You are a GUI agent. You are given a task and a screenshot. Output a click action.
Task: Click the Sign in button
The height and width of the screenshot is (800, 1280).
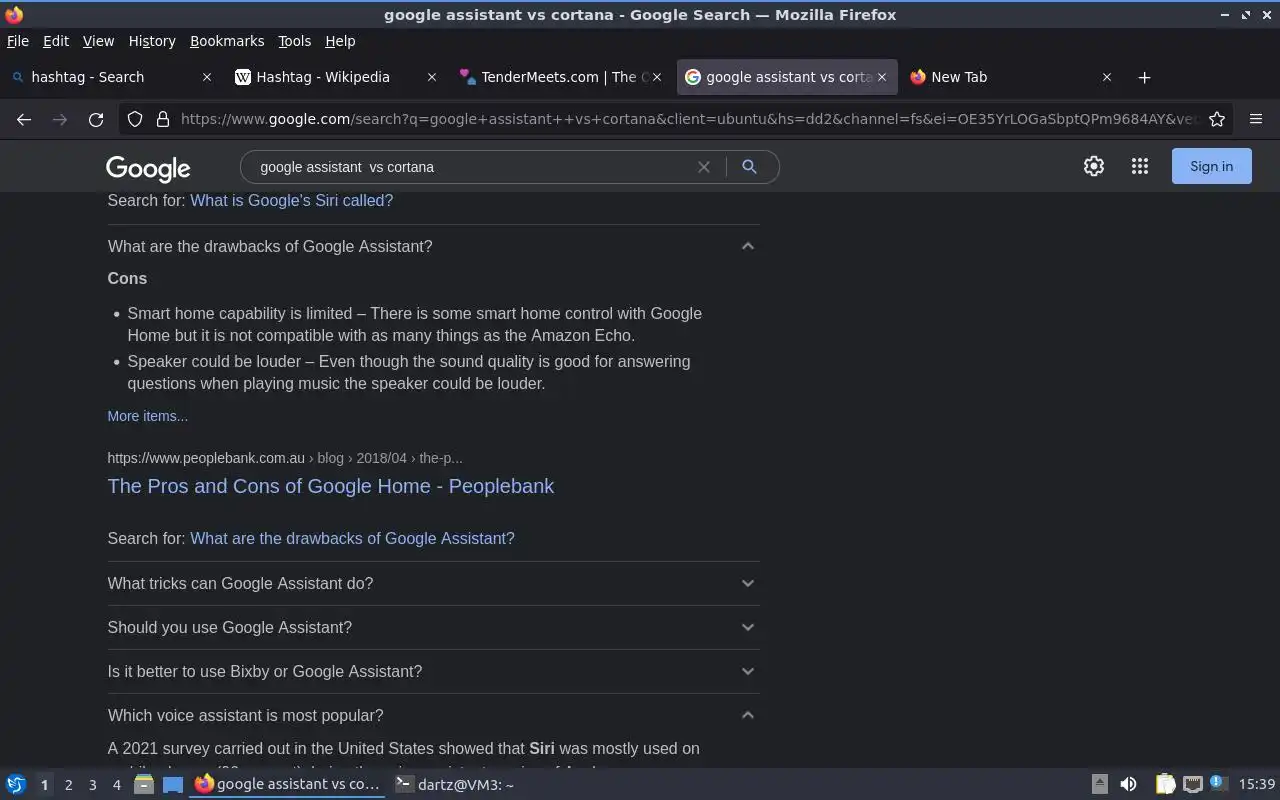pos(1211,166)
